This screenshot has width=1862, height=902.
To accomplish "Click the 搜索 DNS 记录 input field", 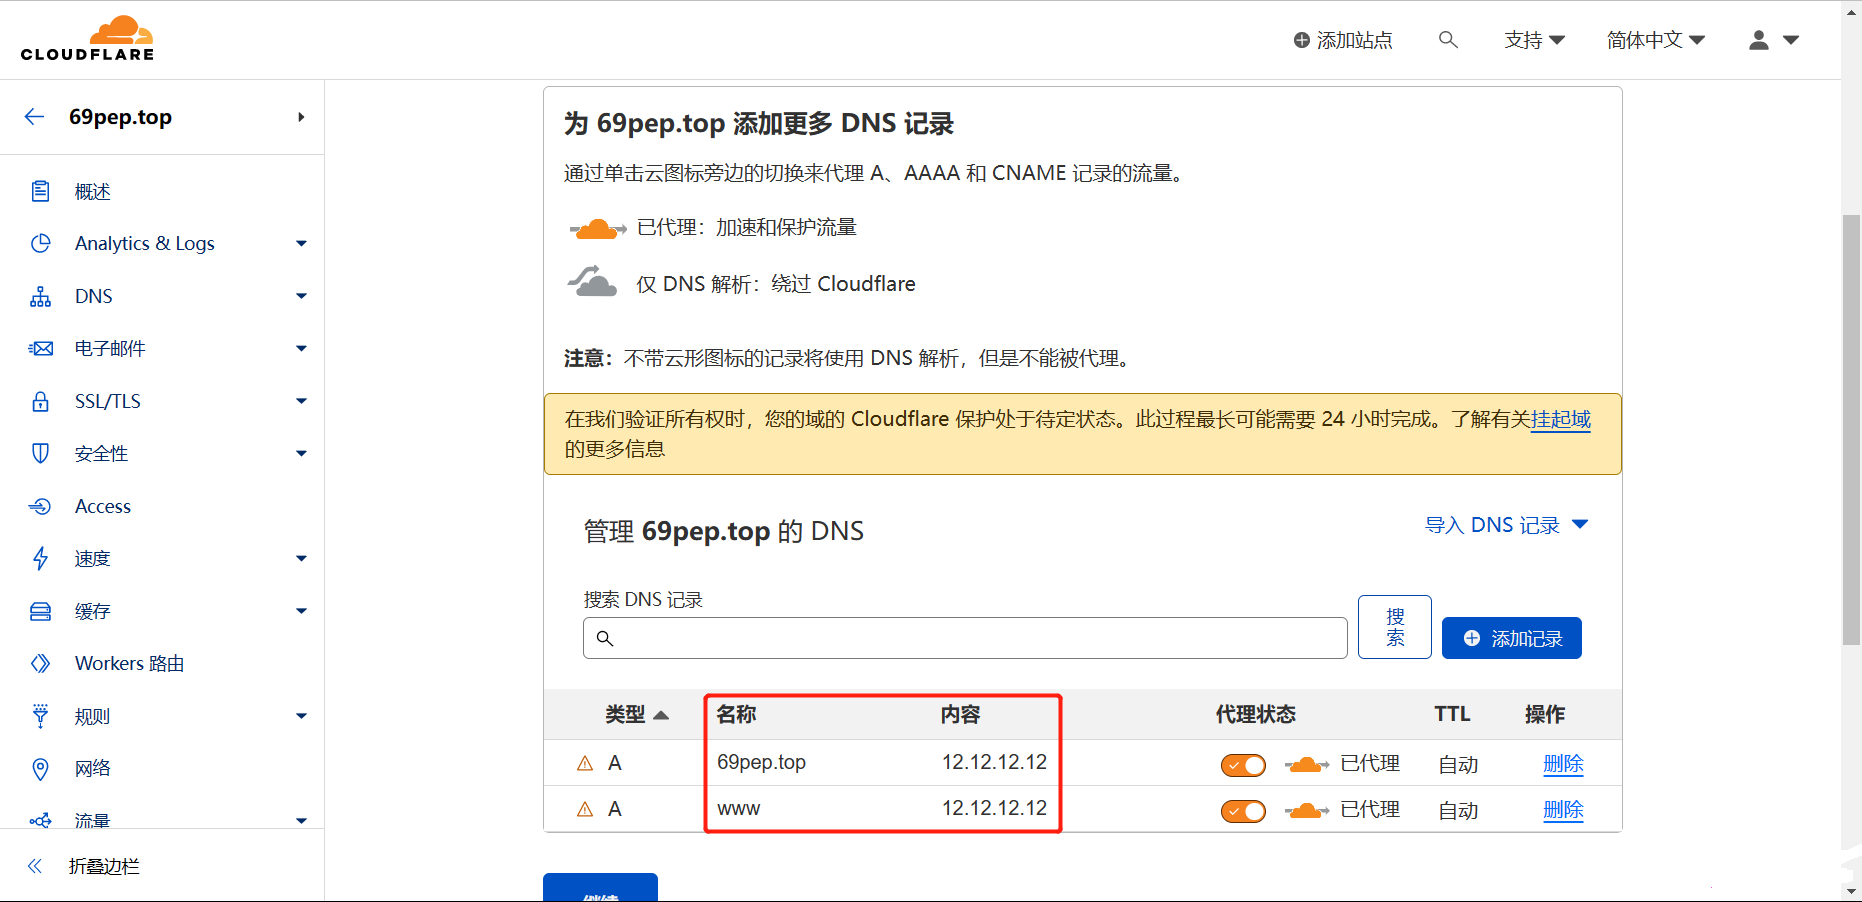I will pos(965,638).
